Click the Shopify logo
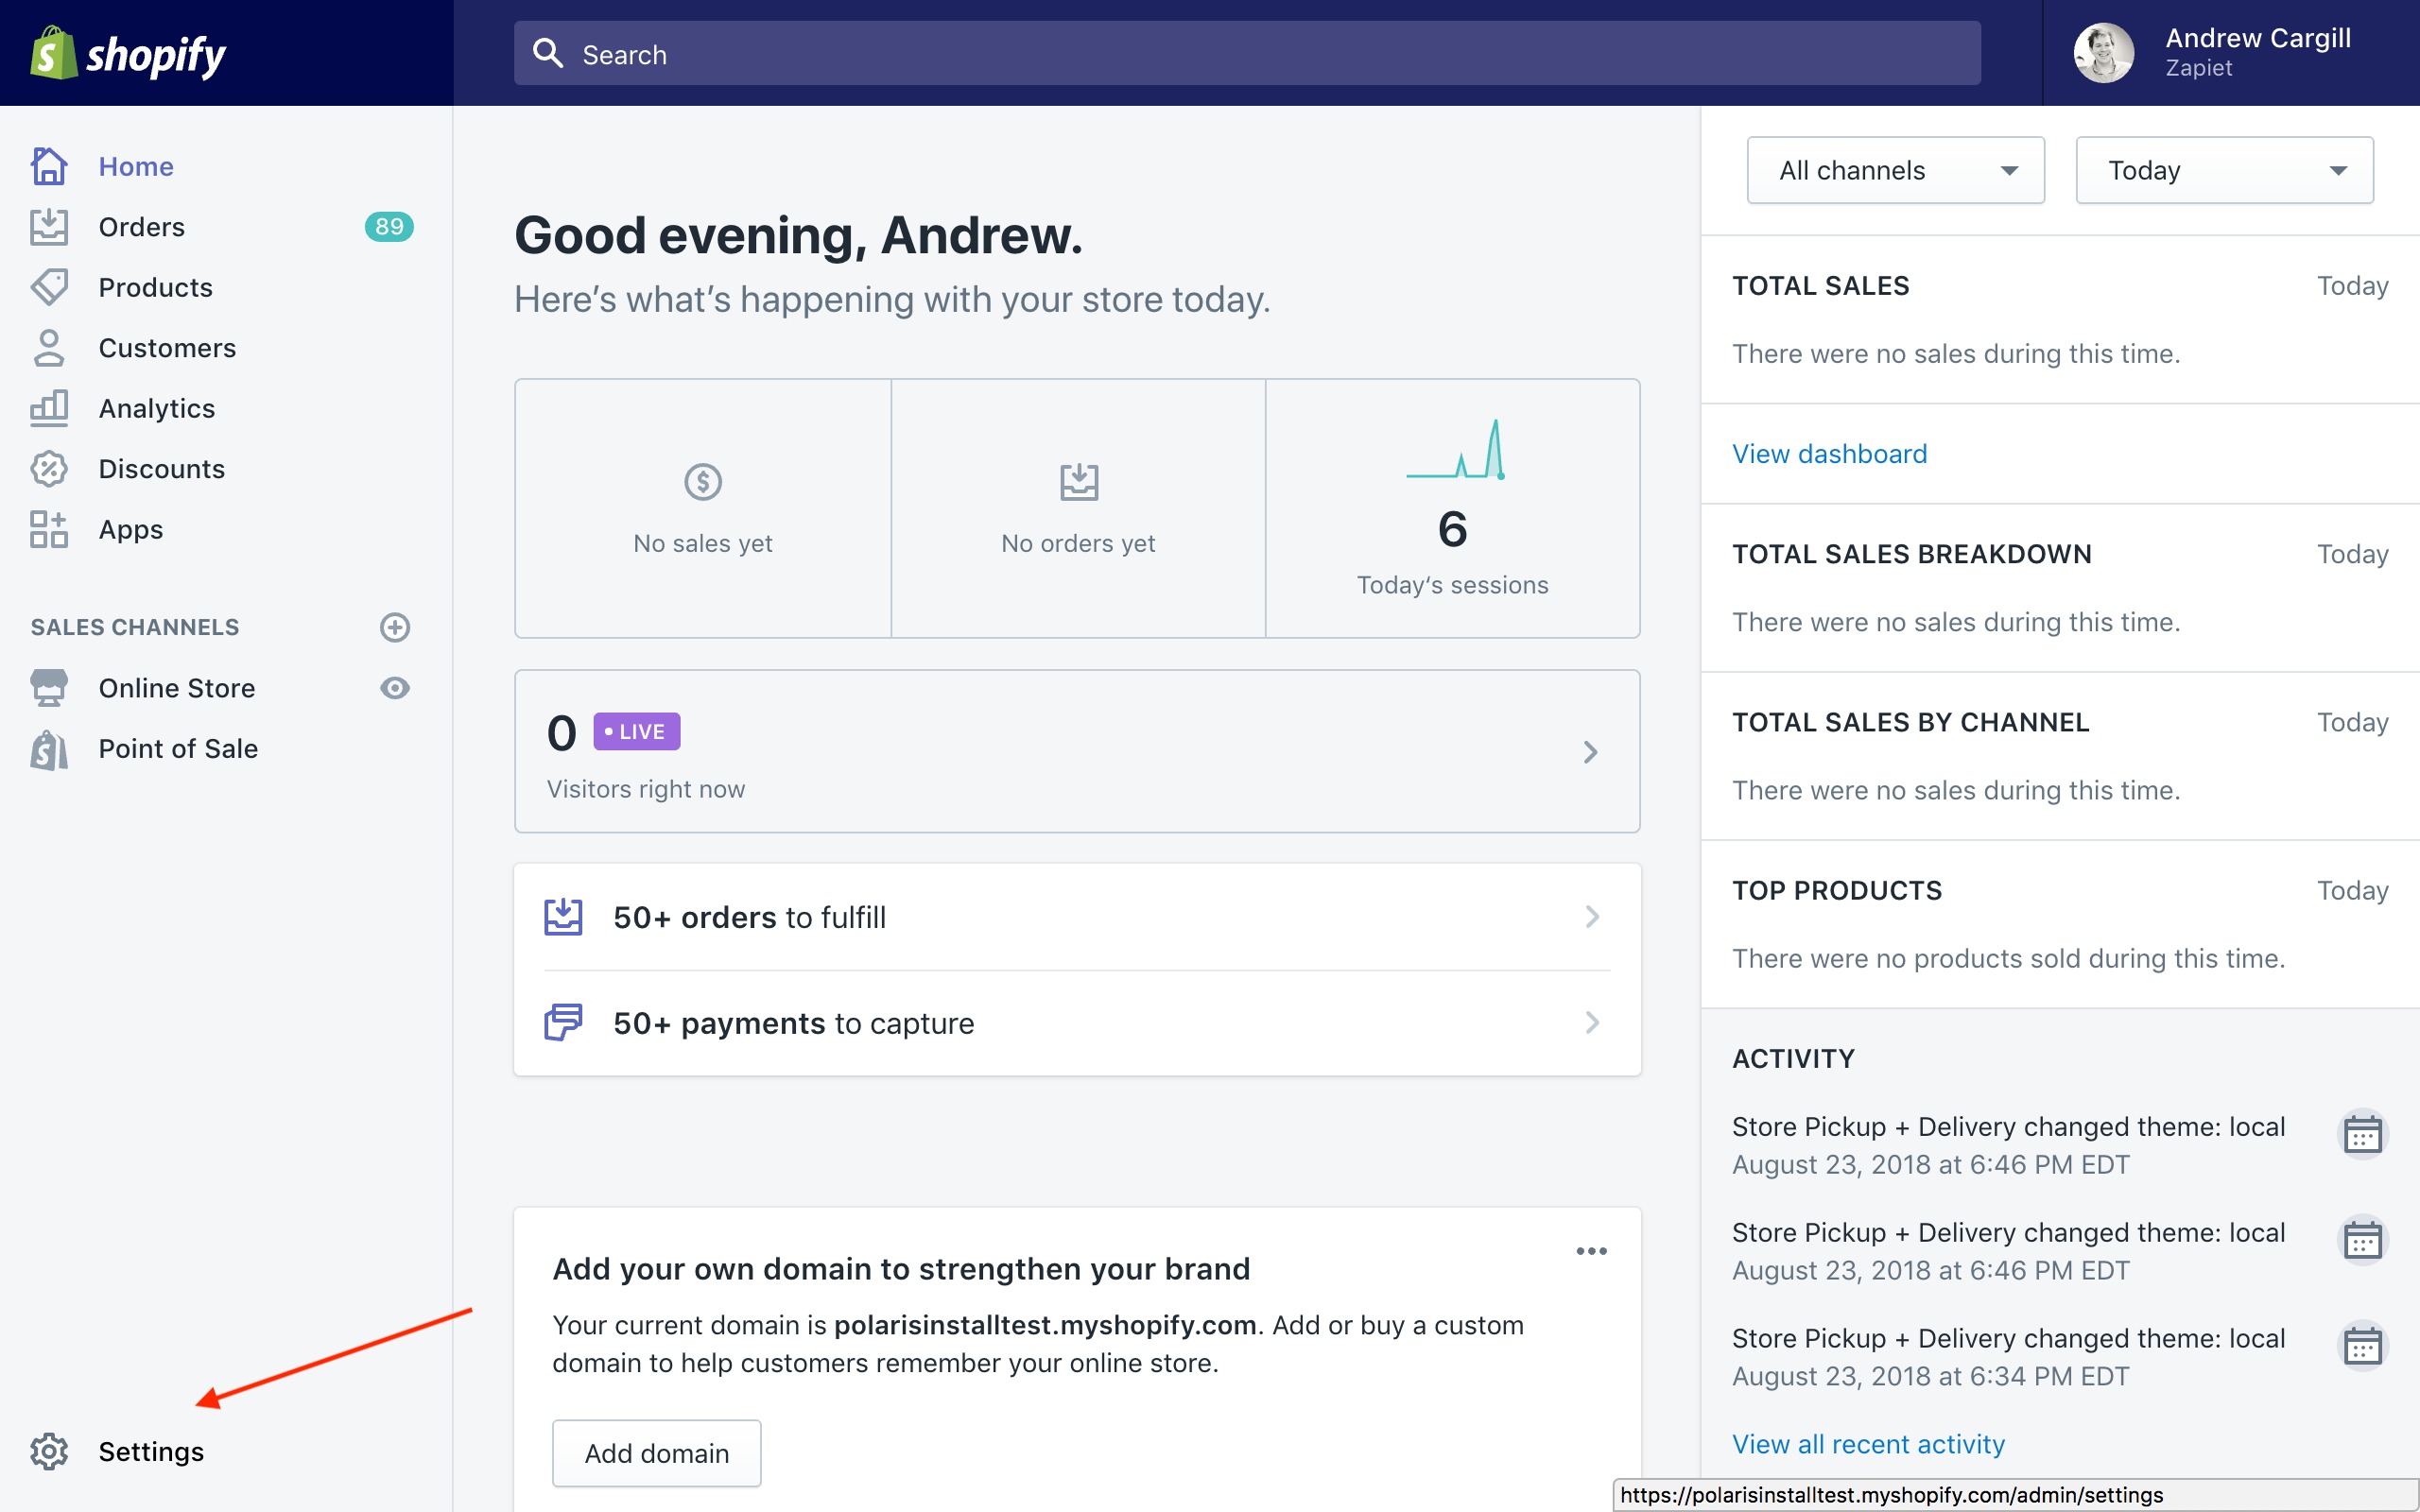This screenshot has height=1512, width=2420. (x=128, y=54)
